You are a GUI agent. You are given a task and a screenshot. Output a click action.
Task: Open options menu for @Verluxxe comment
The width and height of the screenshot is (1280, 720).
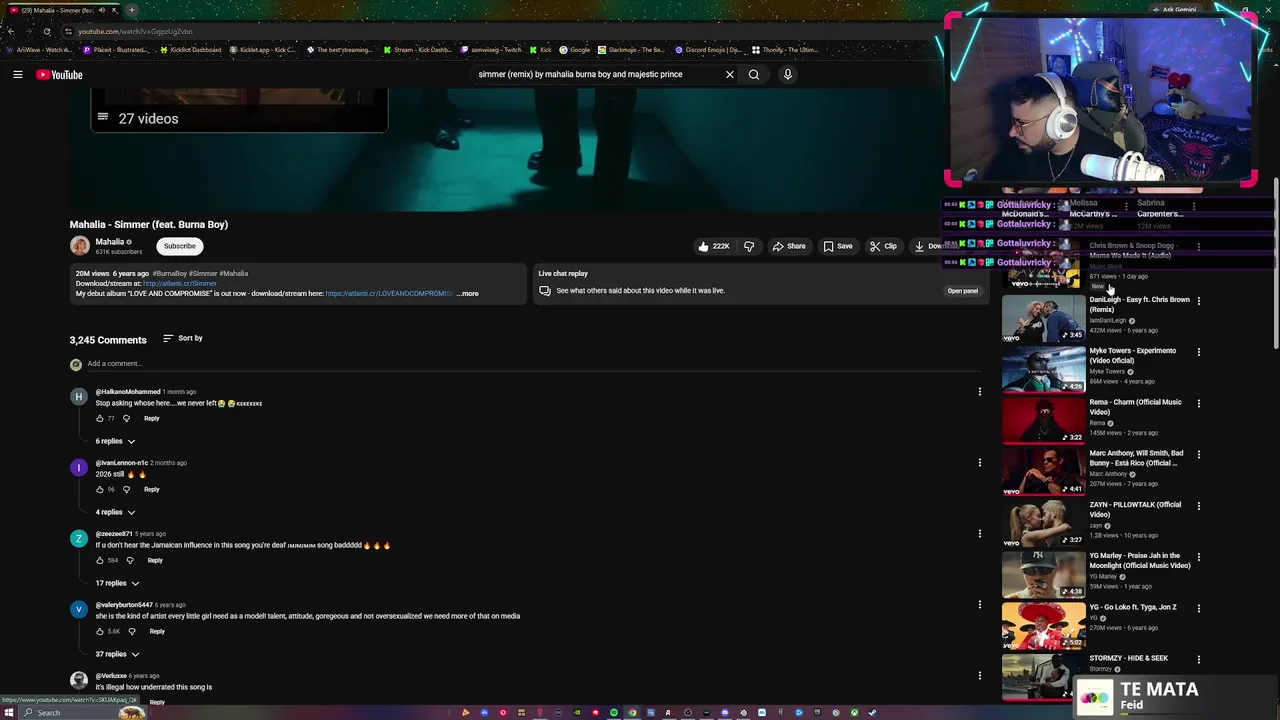980,676
